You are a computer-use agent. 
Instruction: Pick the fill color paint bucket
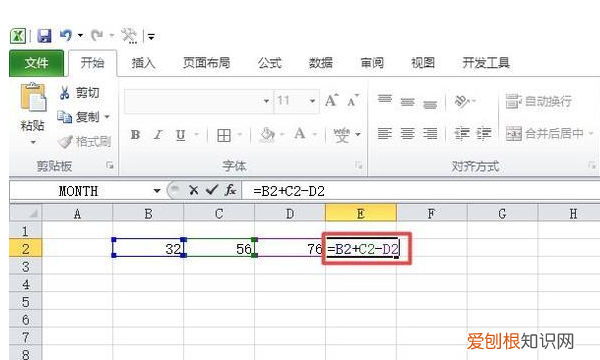pos(267,135)
